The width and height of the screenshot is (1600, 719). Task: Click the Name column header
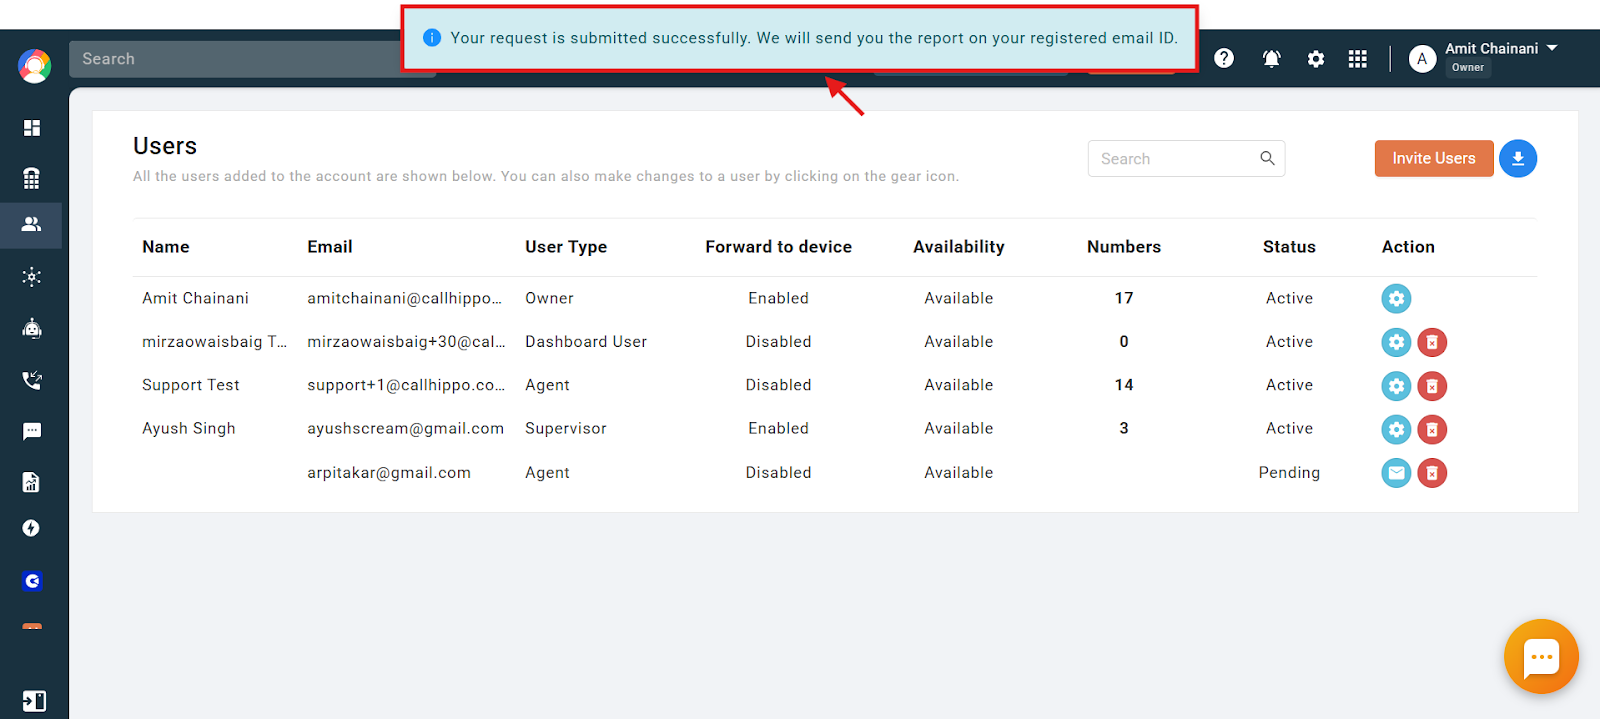point(166,247)
